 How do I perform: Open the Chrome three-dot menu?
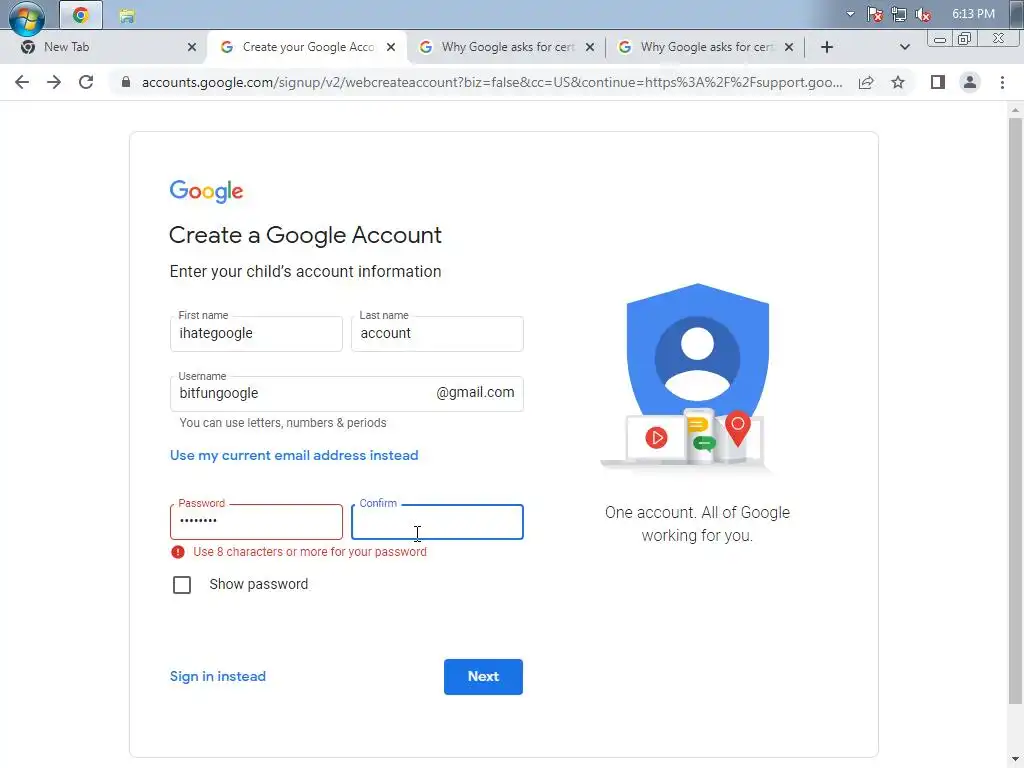[1002, 82]
